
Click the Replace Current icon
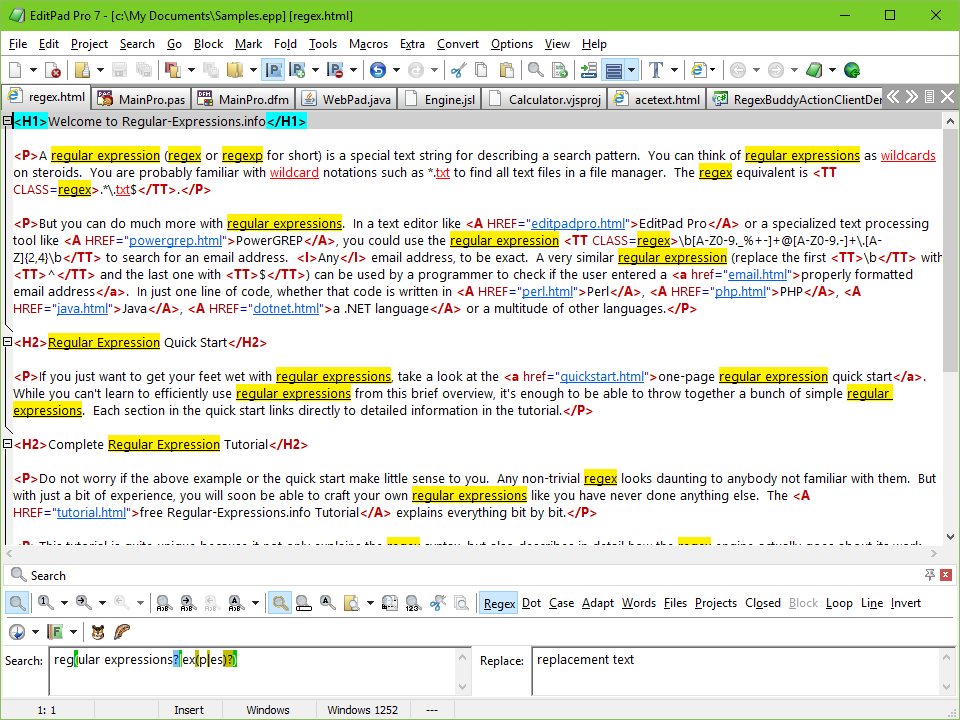(163, 603)
